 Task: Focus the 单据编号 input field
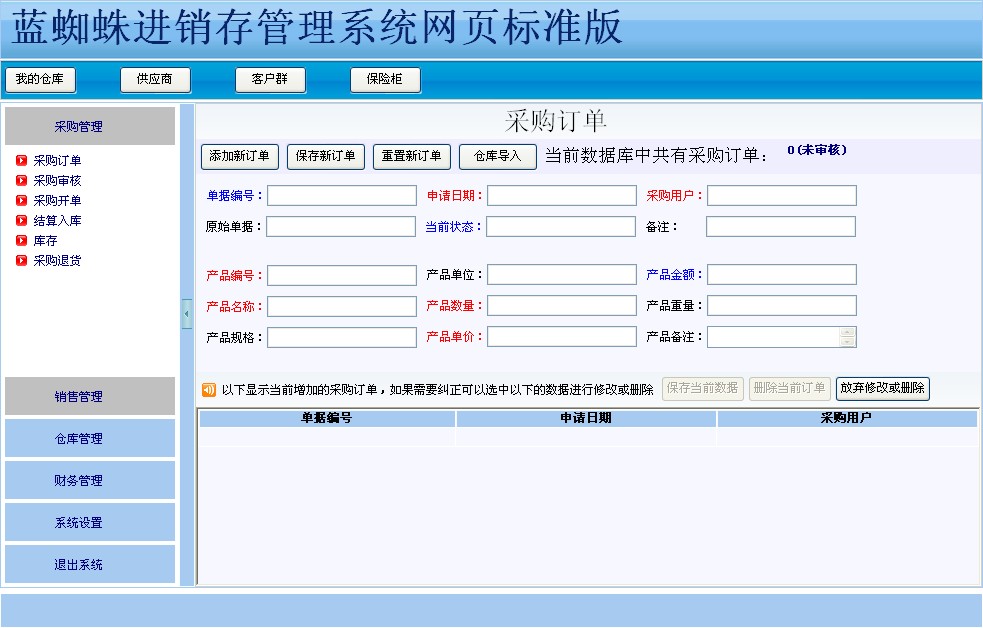(342, 196)
